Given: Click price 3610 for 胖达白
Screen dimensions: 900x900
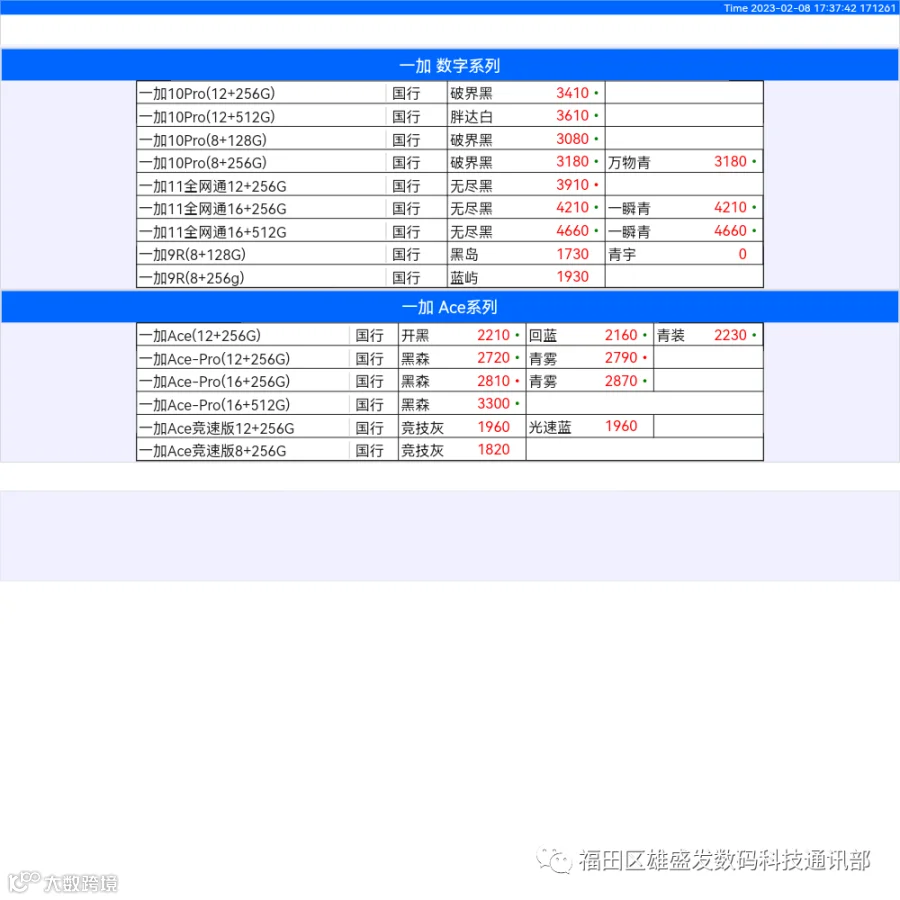Looking at the screenshot, I should click(572, 115).
